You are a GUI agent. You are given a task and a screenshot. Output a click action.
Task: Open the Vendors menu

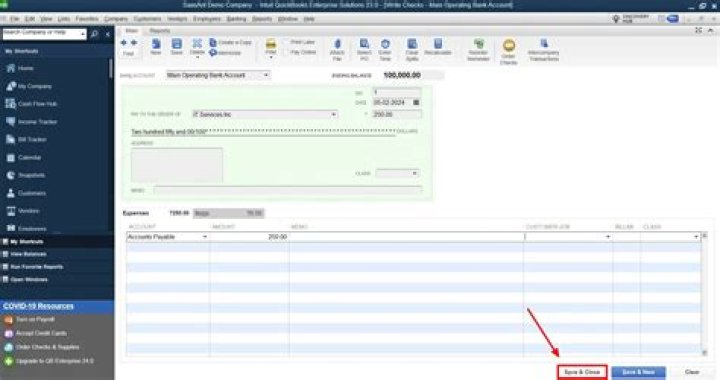(x=177, y=19)
